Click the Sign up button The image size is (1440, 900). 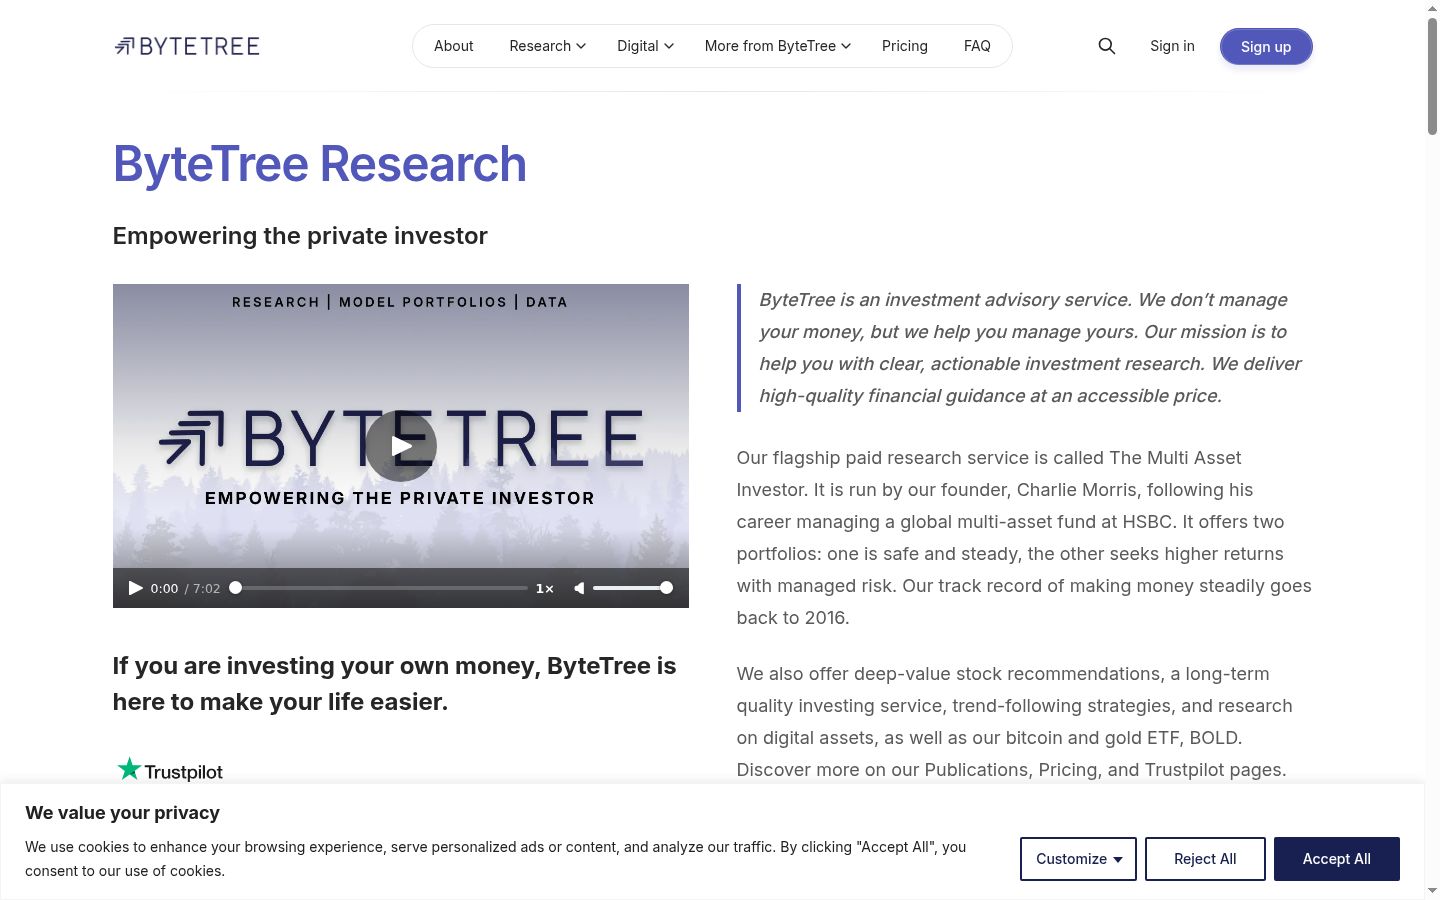pos(1266,47)
